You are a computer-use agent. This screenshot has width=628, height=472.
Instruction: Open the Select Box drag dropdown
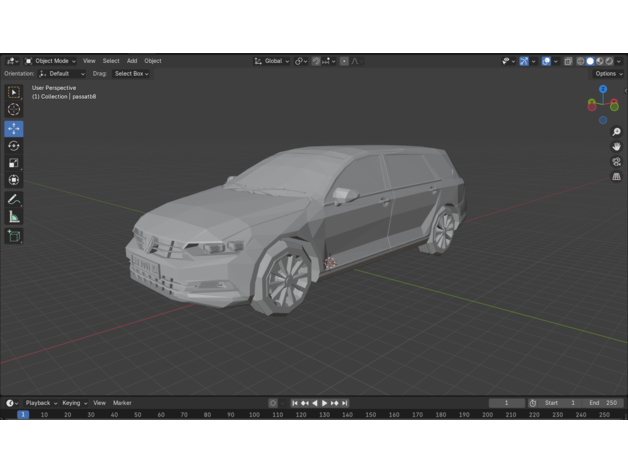tap(131, 73)
